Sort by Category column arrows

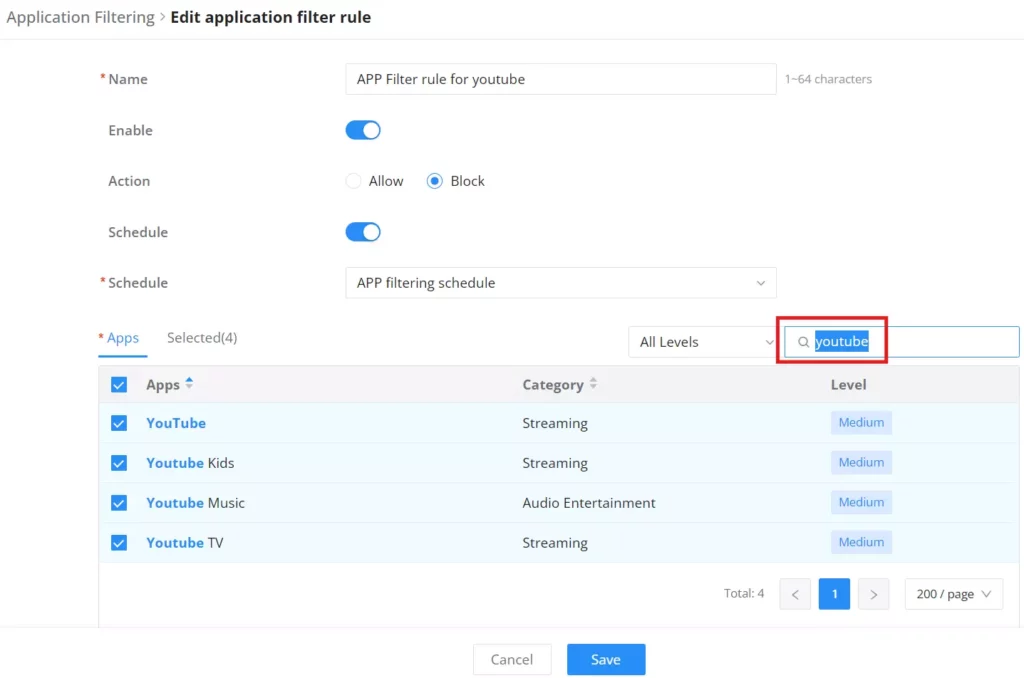(593, 383)
